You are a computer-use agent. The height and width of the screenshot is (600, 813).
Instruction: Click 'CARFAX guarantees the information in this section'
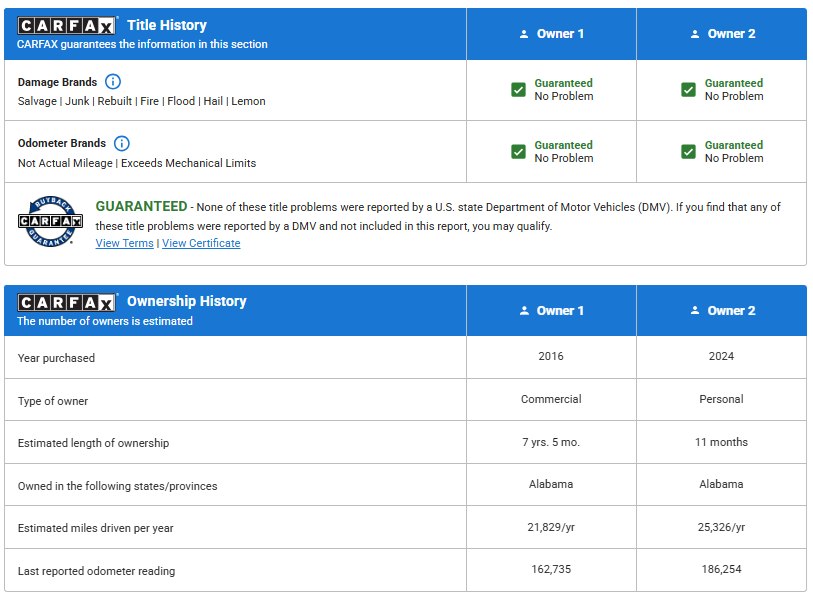point(142,44)
